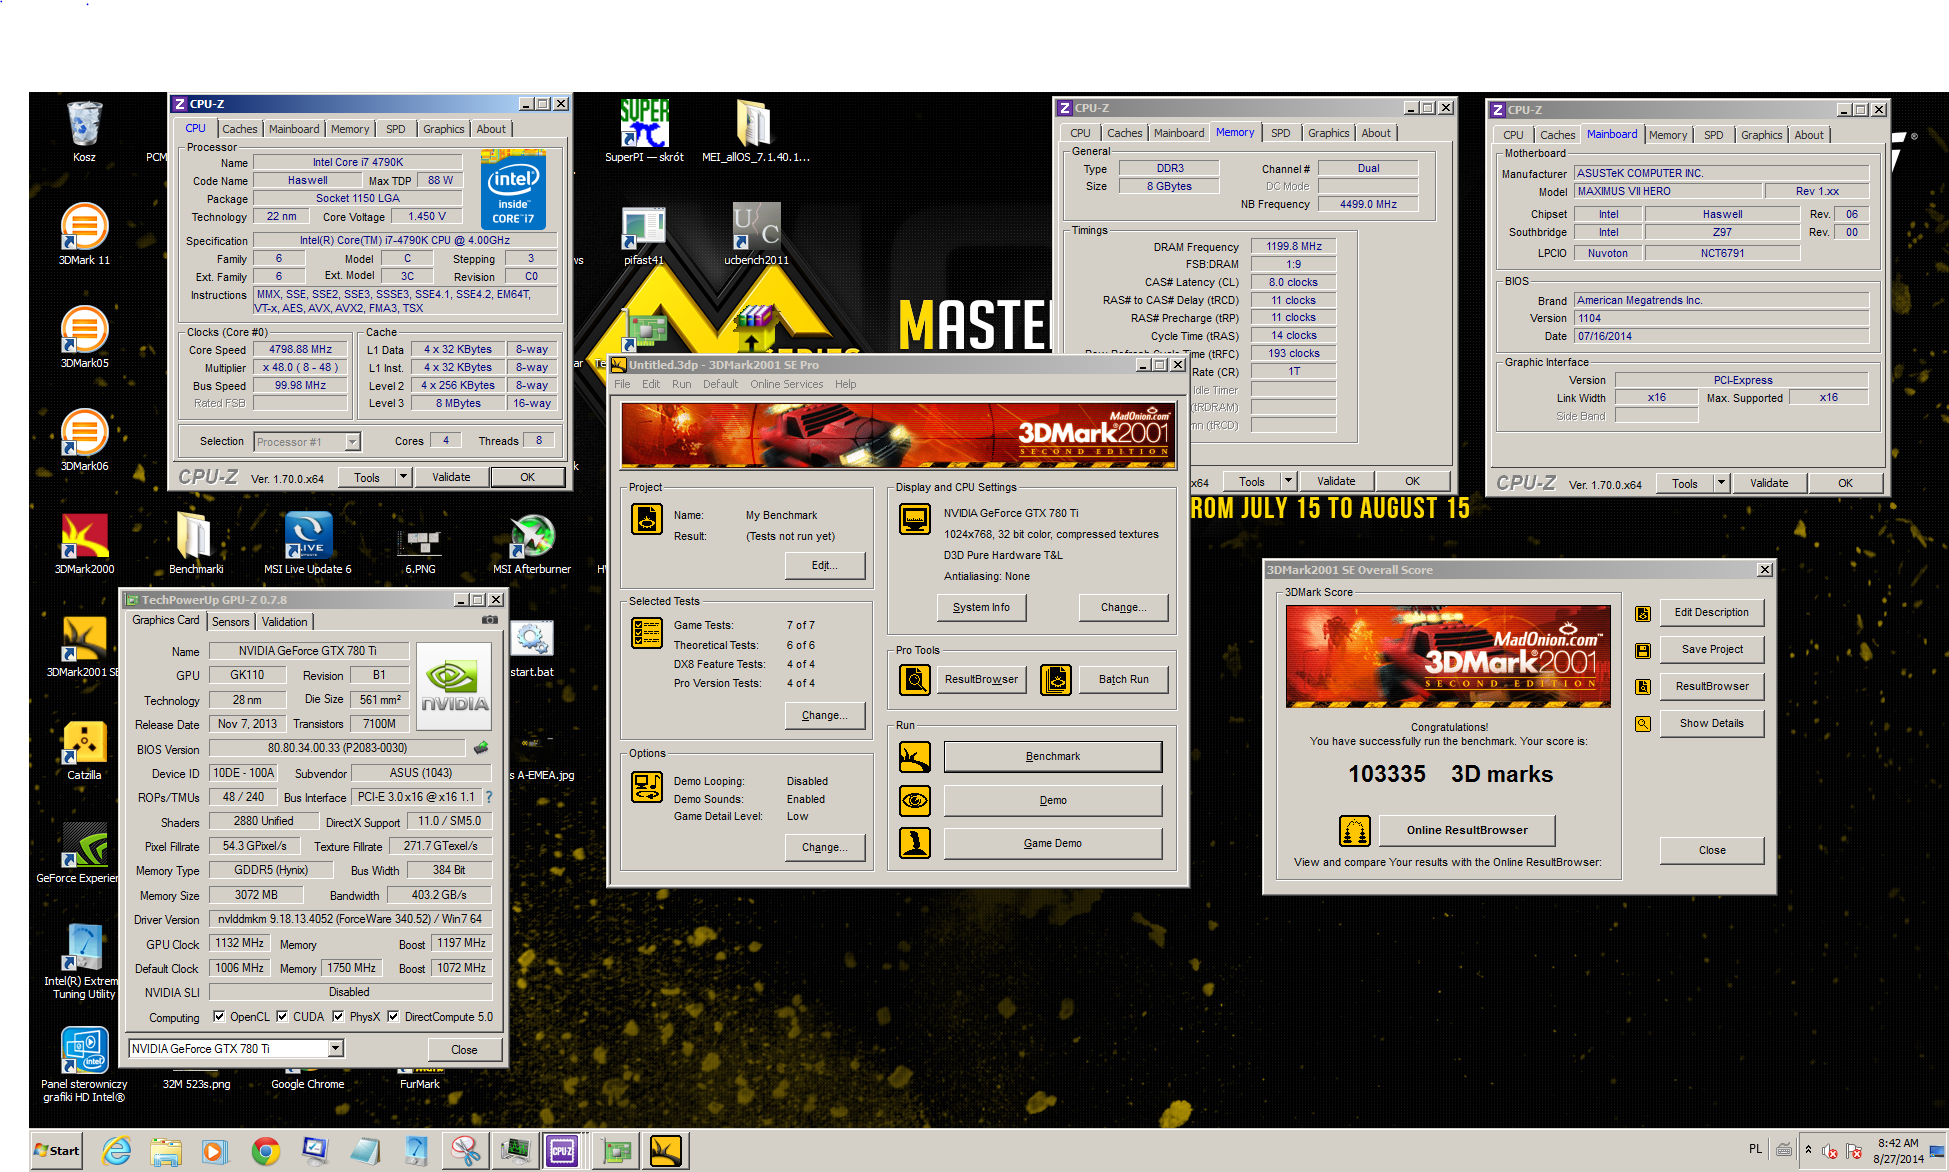Click the System Info button
The image size is (1949, 1172).
(x=981, y=607)
